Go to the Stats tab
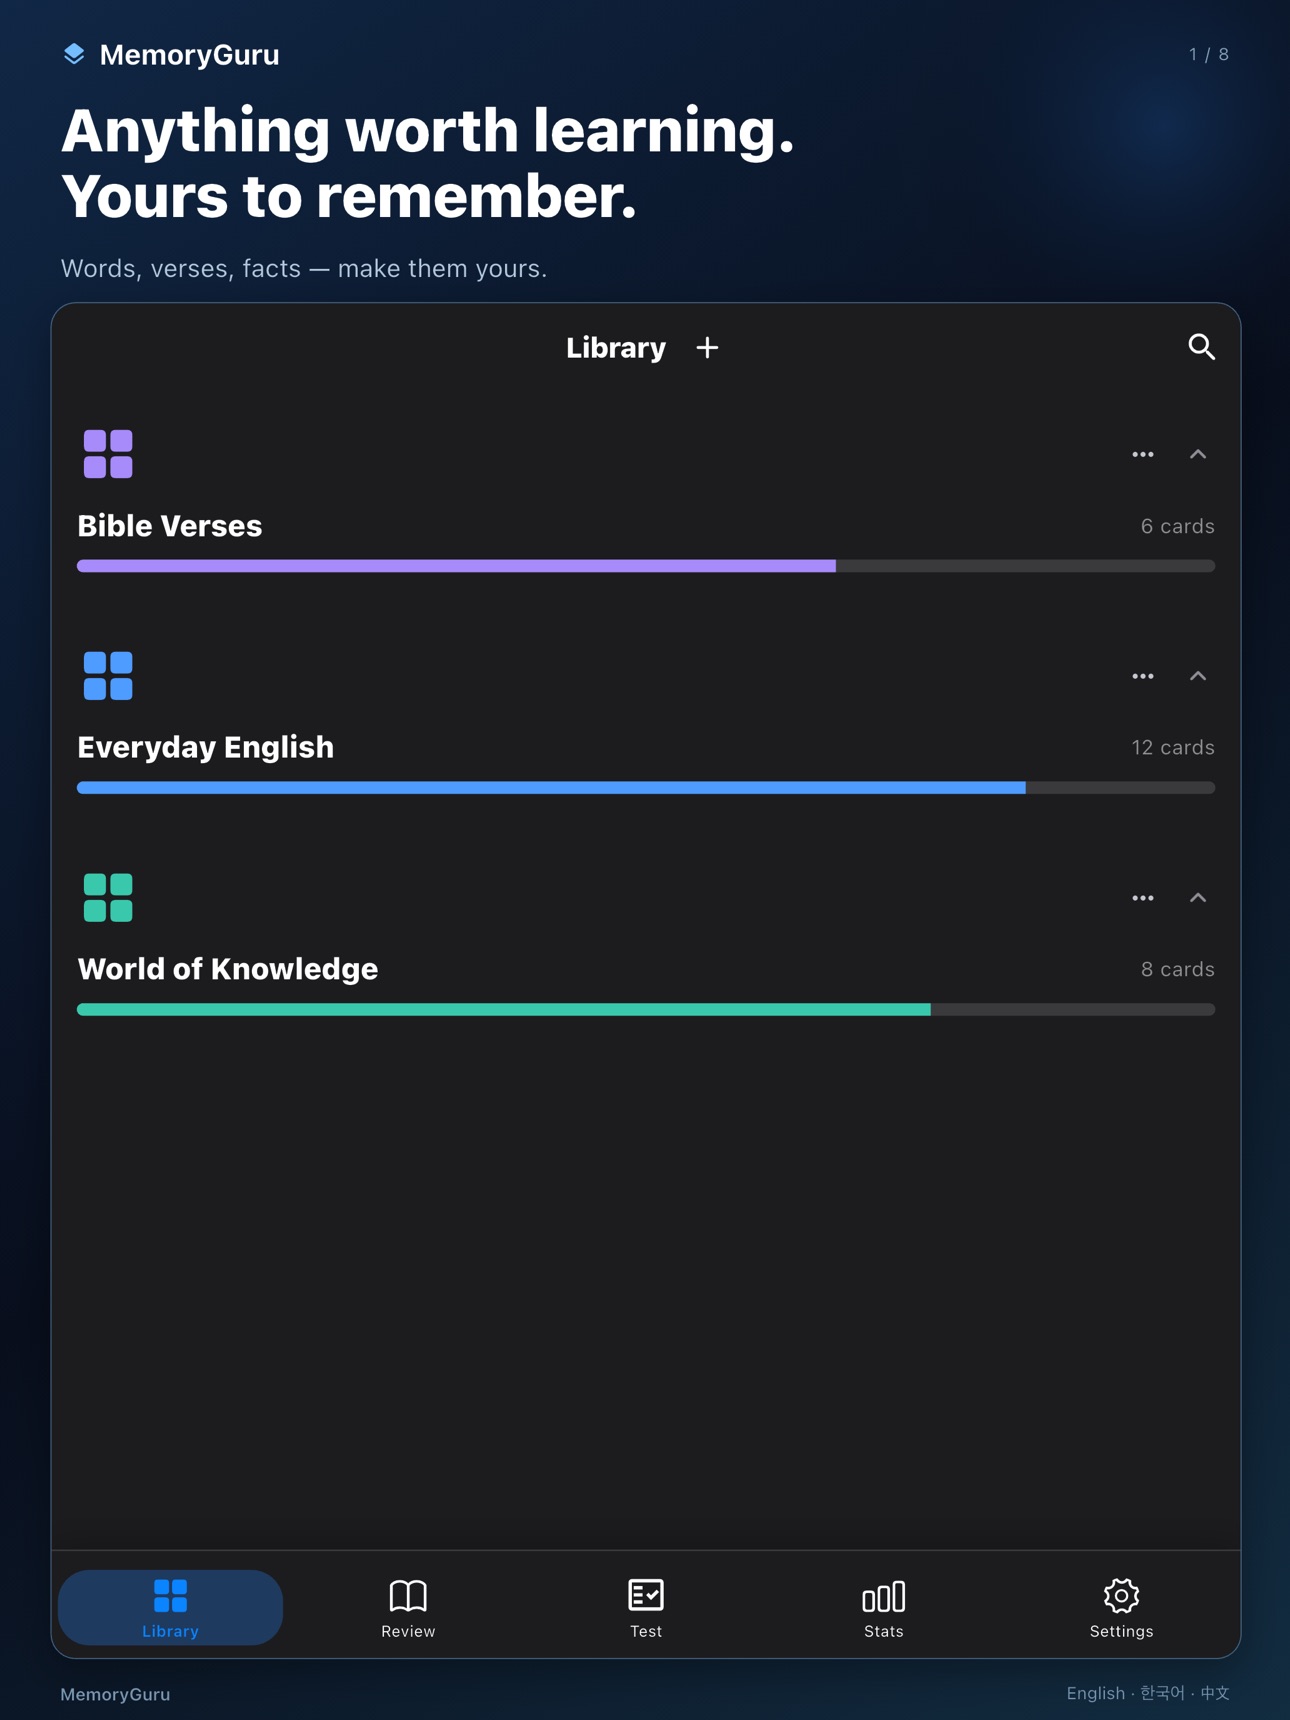Screen dimensions: 1290x1720 point(884,1607)
